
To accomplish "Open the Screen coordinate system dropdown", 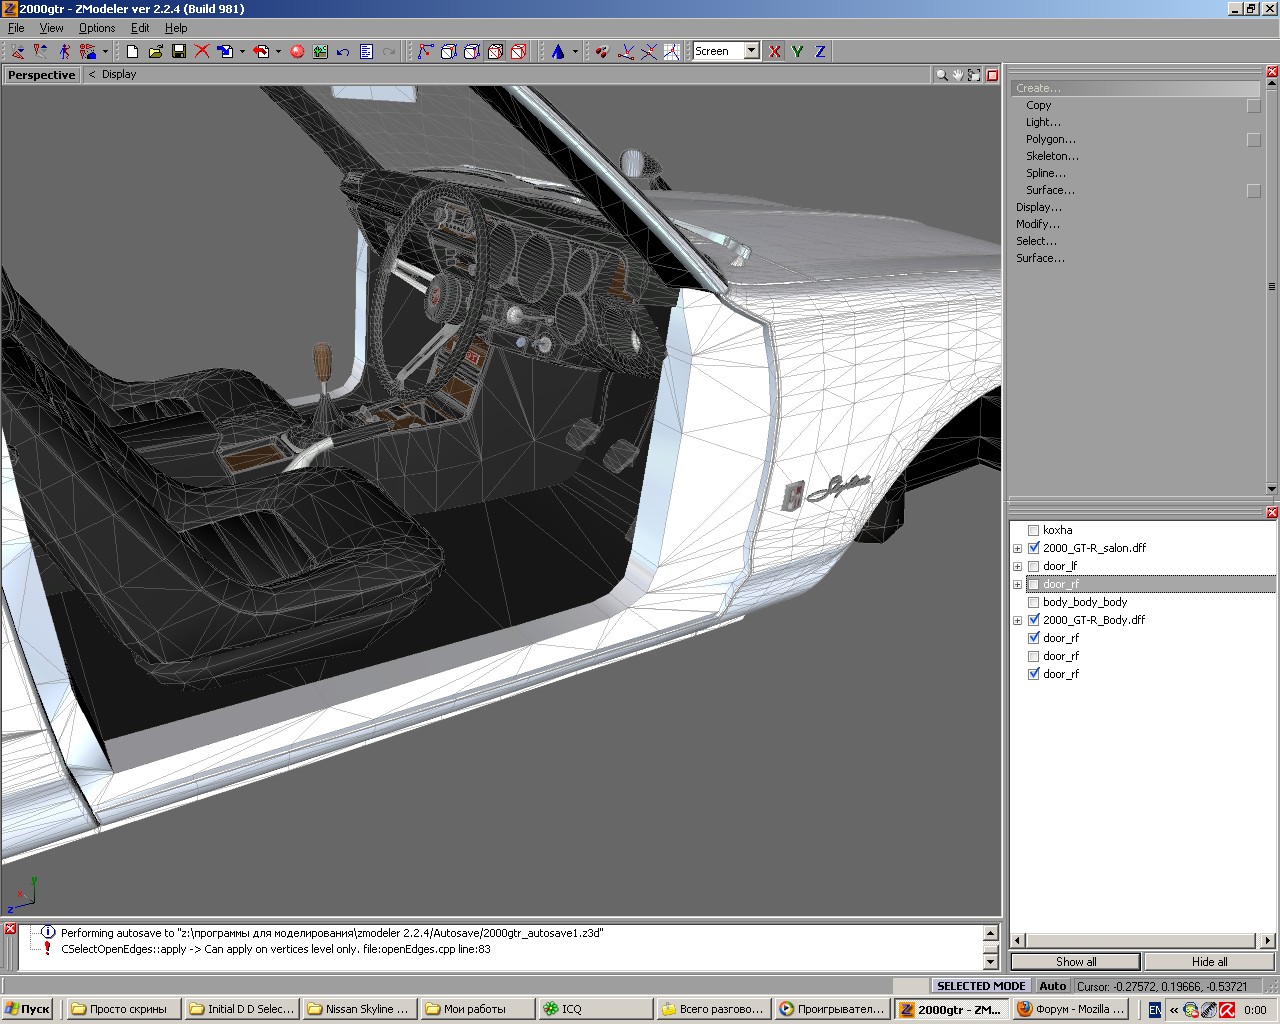I will coord(751,51).
